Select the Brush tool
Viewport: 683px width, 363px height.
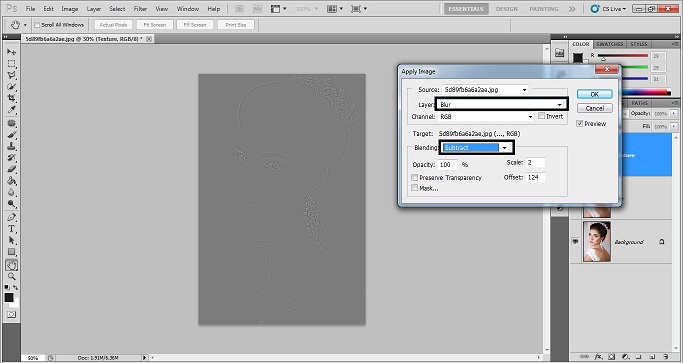[x=11, y=135]
